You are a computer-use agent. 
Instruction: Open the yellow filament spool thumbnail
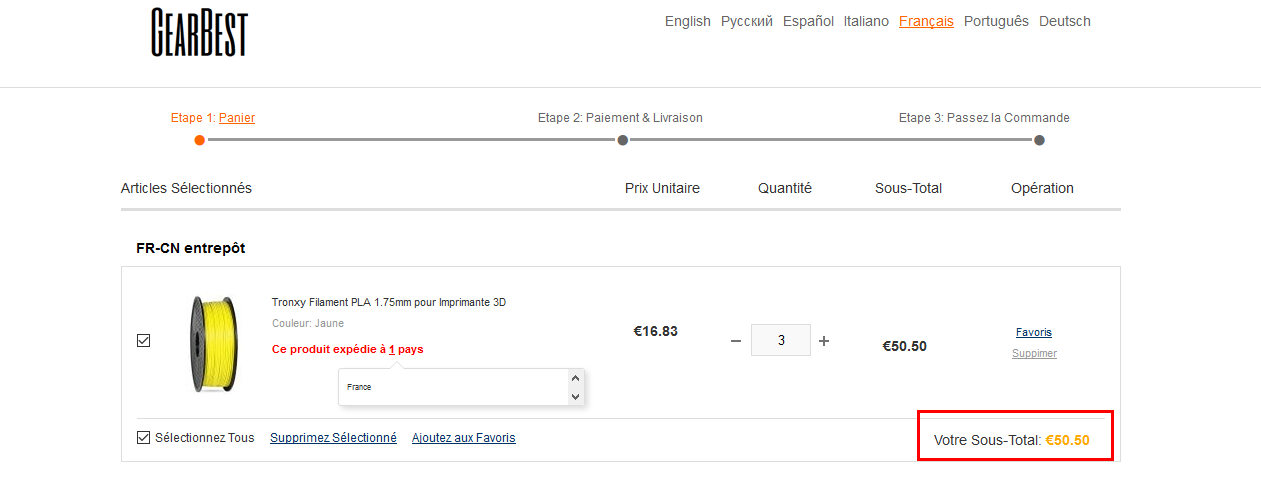212,343
